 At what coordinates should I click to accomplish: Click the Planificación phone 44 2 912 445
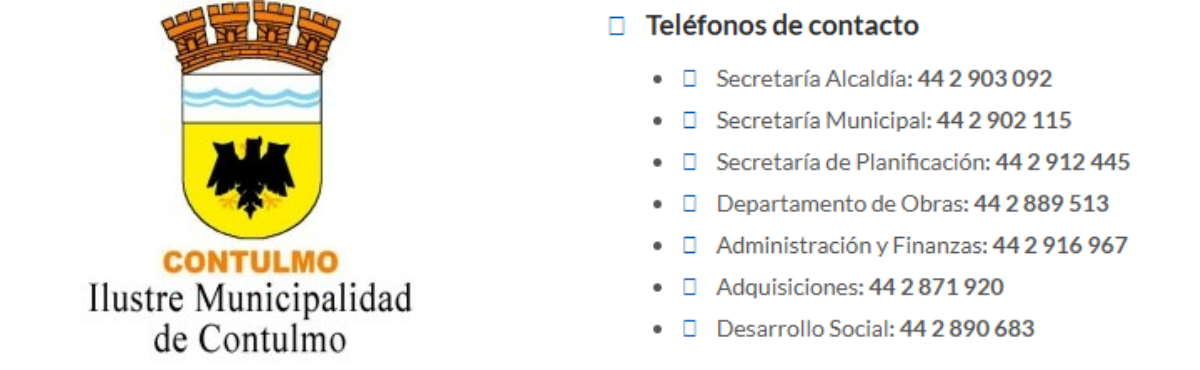coord(1063,162)
